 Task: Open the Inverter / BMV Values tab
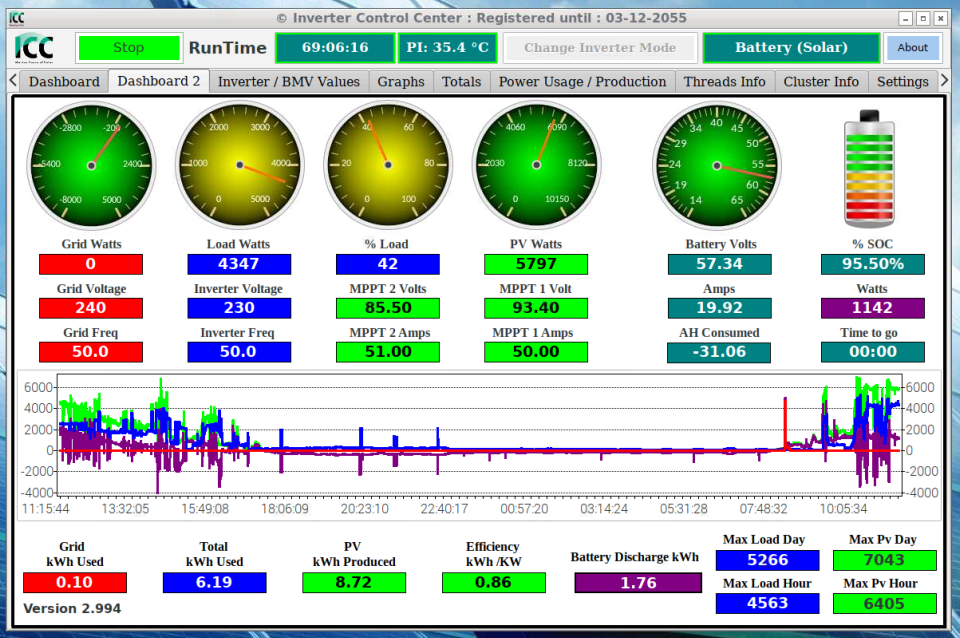tap(289, 81)
